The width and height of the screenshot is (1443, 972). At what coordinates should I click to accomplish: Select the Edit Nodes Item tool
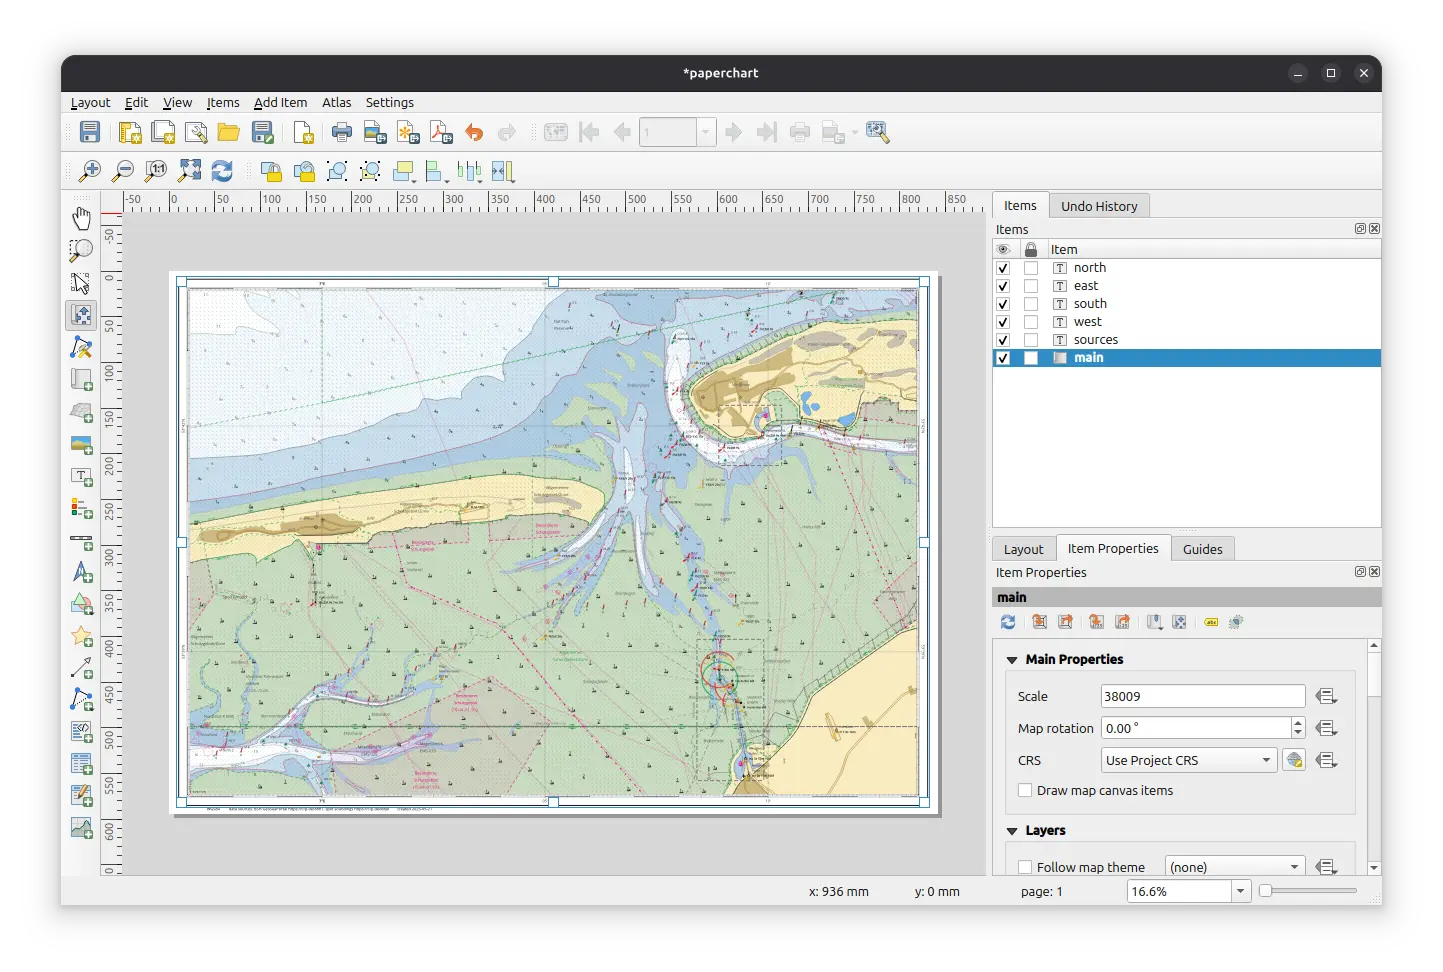82,347
